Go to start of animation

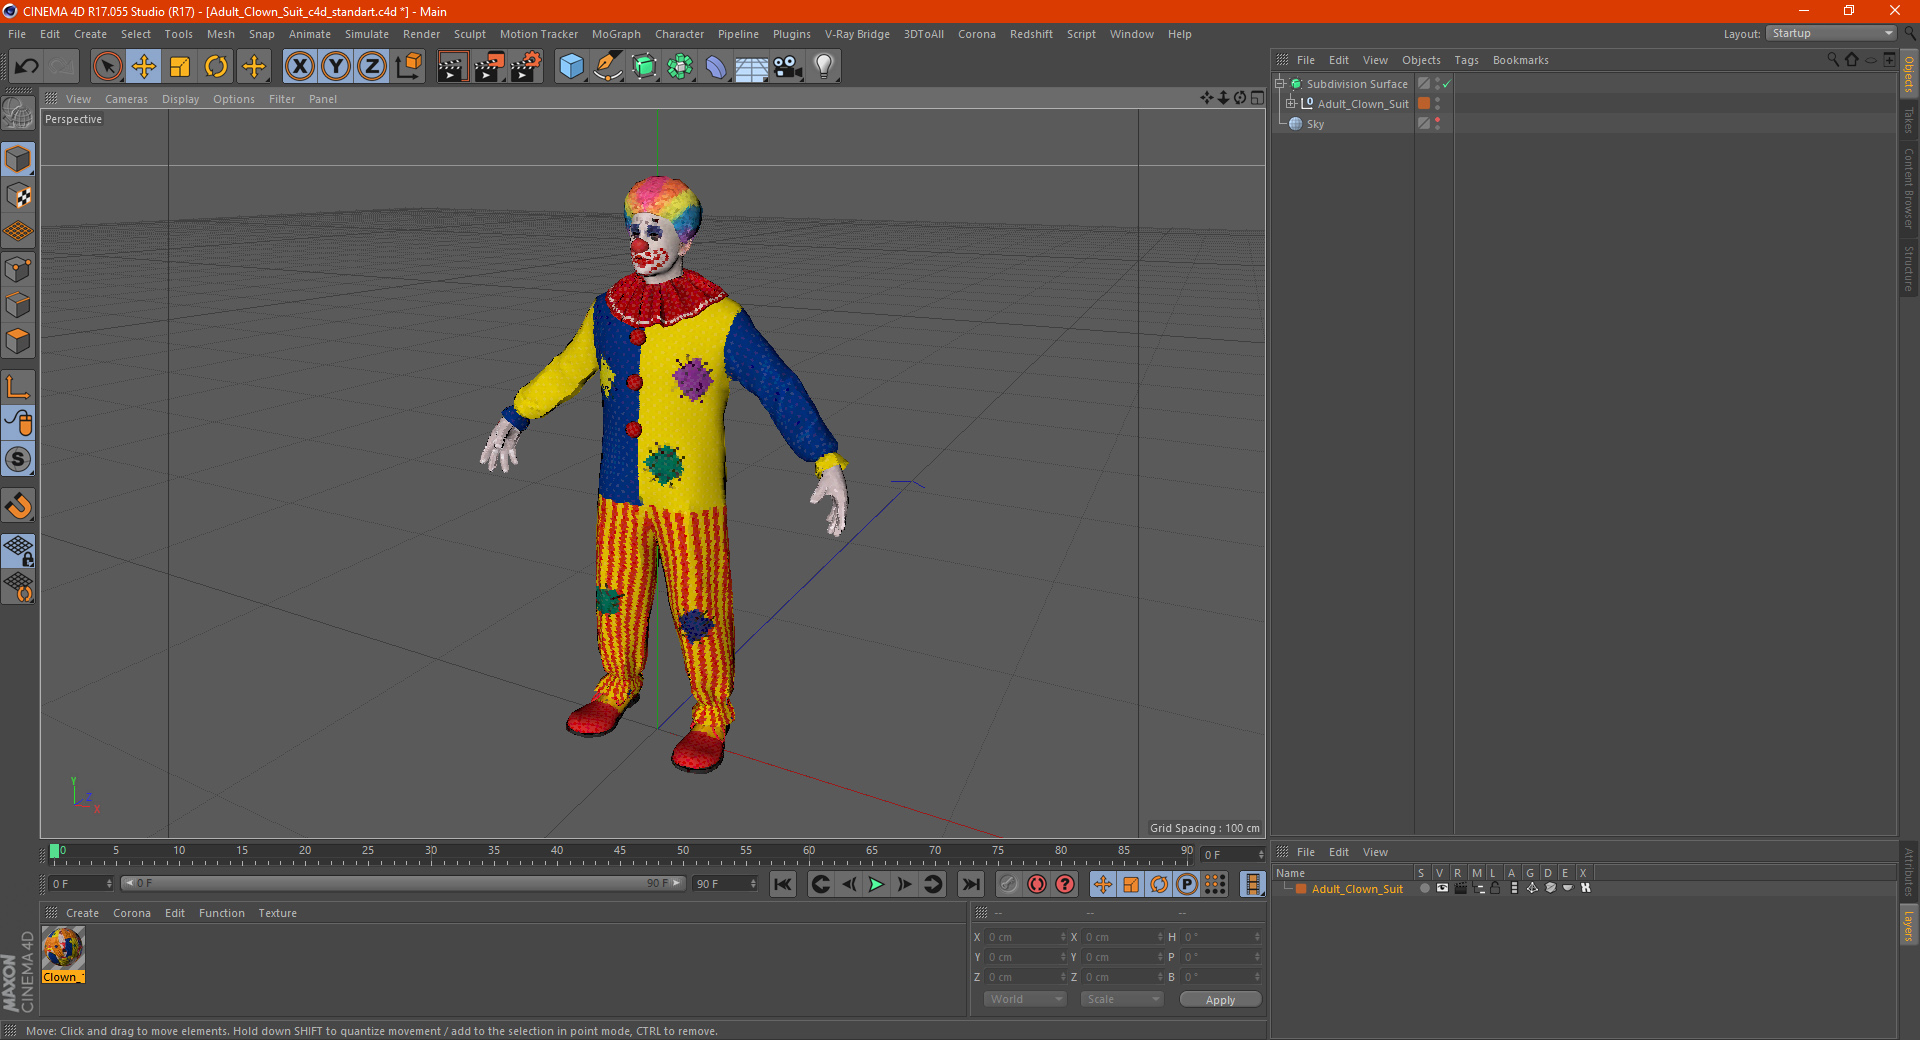[783, 884]
